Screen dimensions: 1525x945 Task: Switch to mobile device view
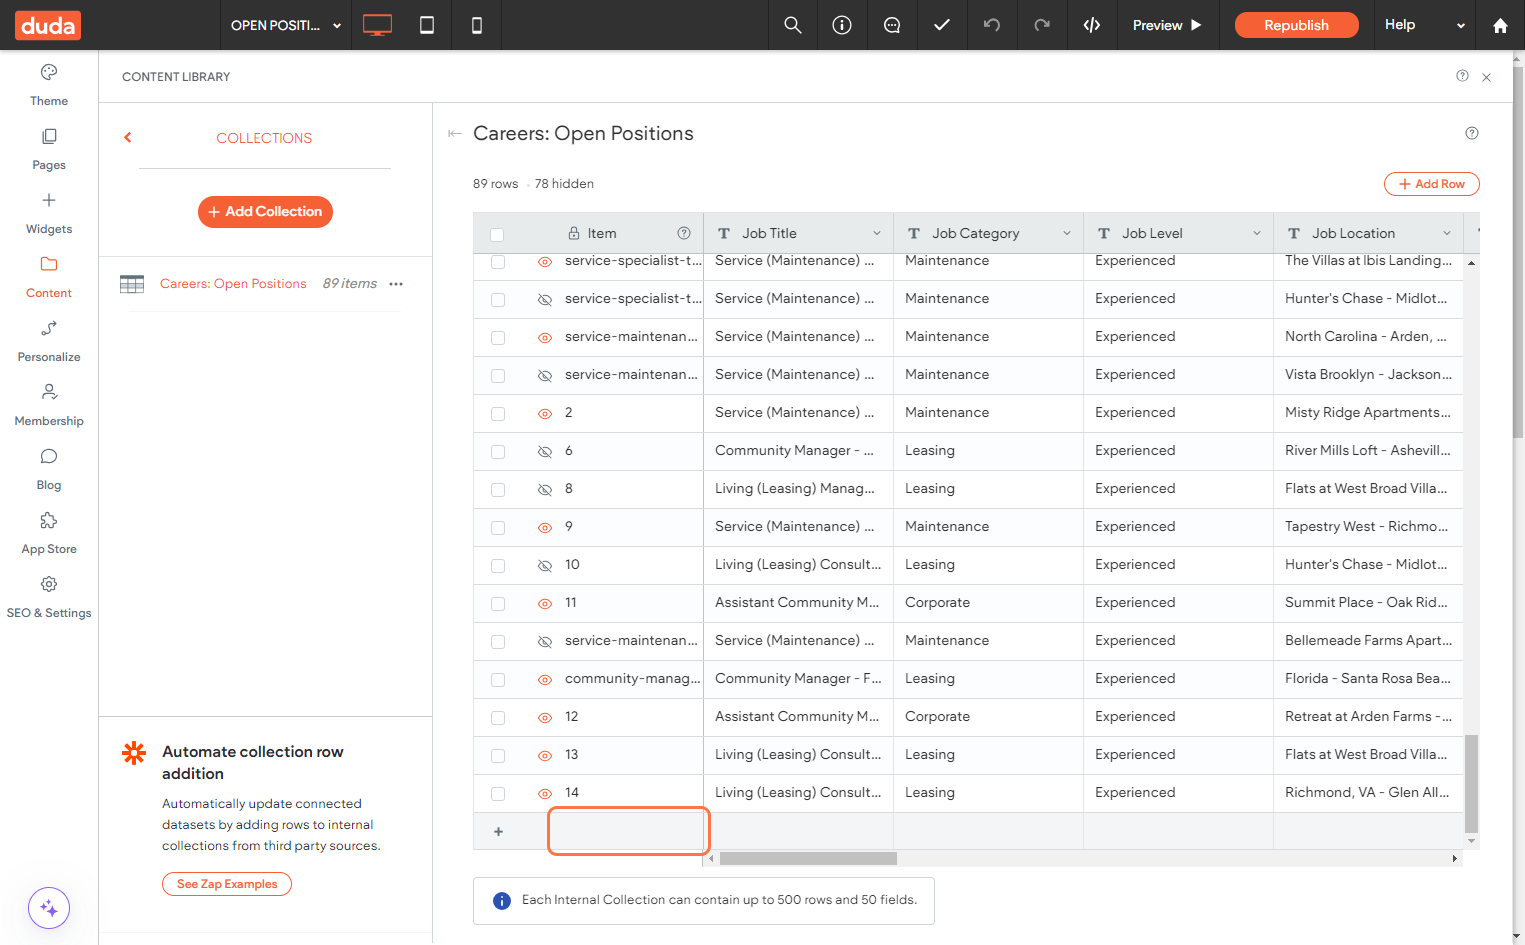[x=477, y=25]
